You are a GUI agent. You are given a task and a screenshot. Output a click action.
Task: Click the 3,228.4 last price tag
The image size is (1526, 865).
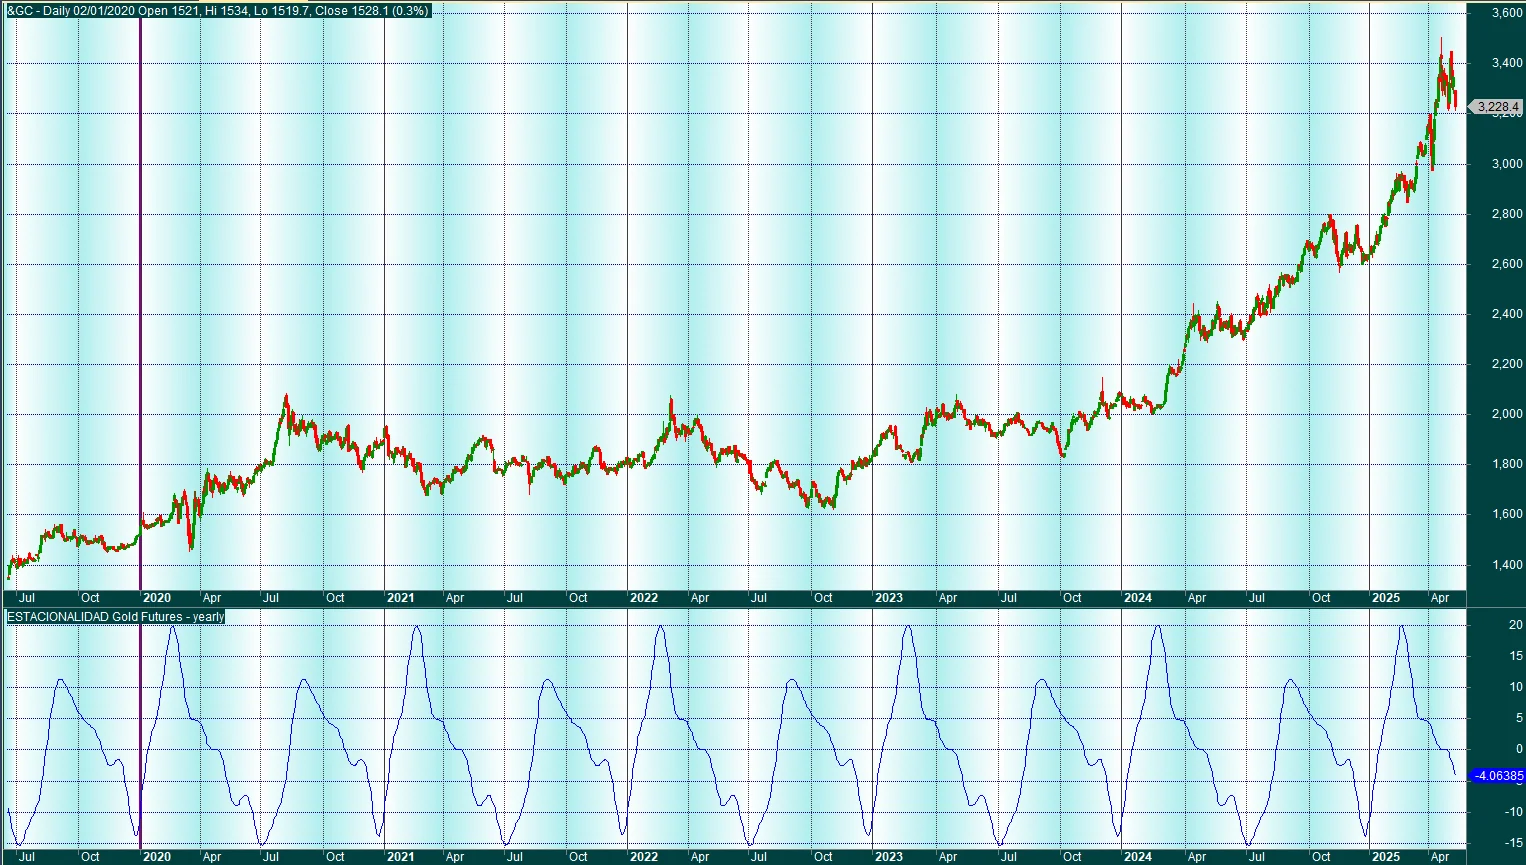(1496, 107)
